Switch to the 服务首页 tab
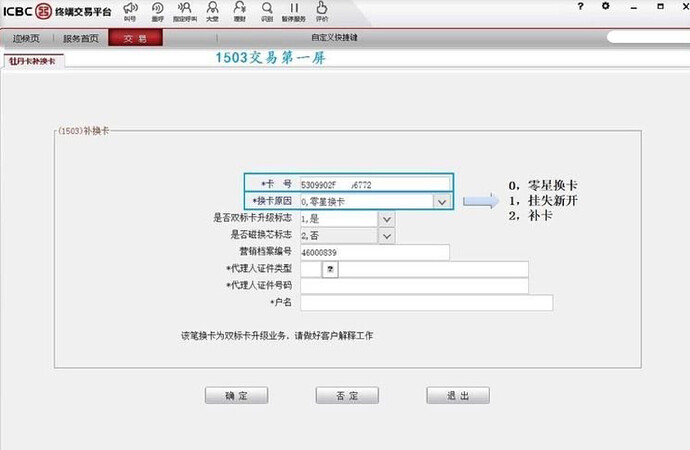Screen dimensions: 690x450 point(81,38)
